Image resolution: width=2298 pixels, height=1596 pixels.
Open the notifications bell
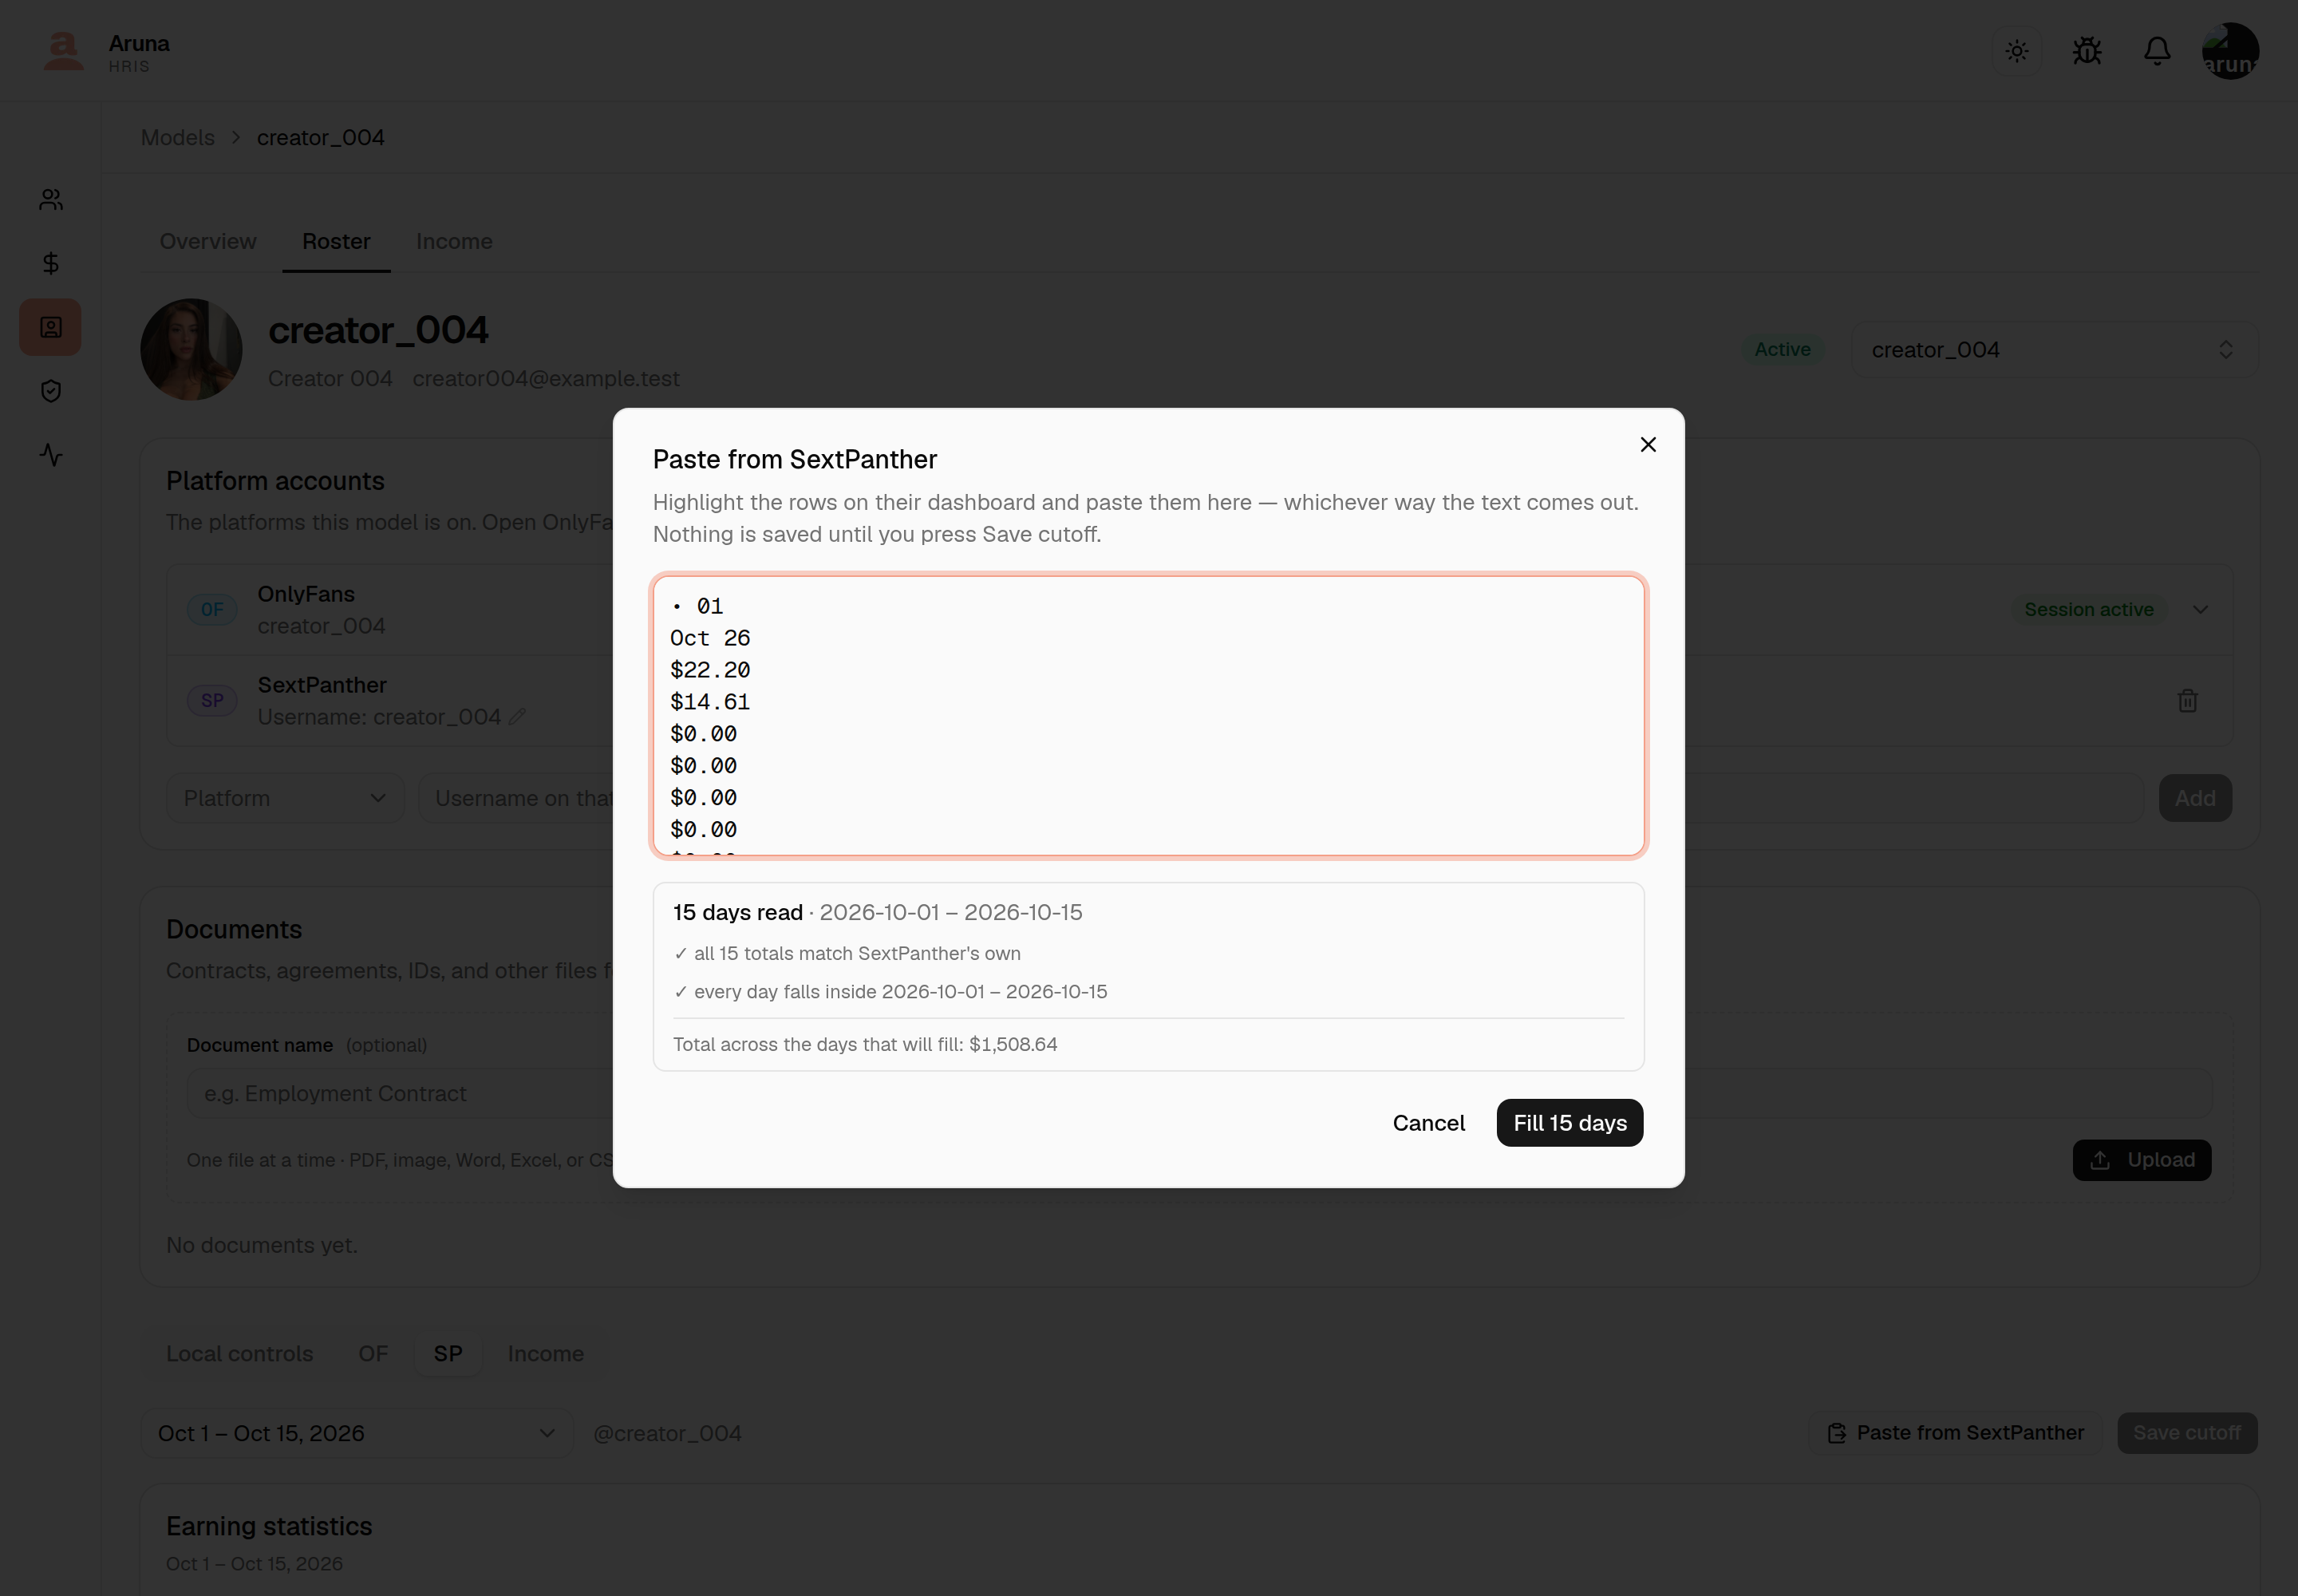coord(2156,51)
